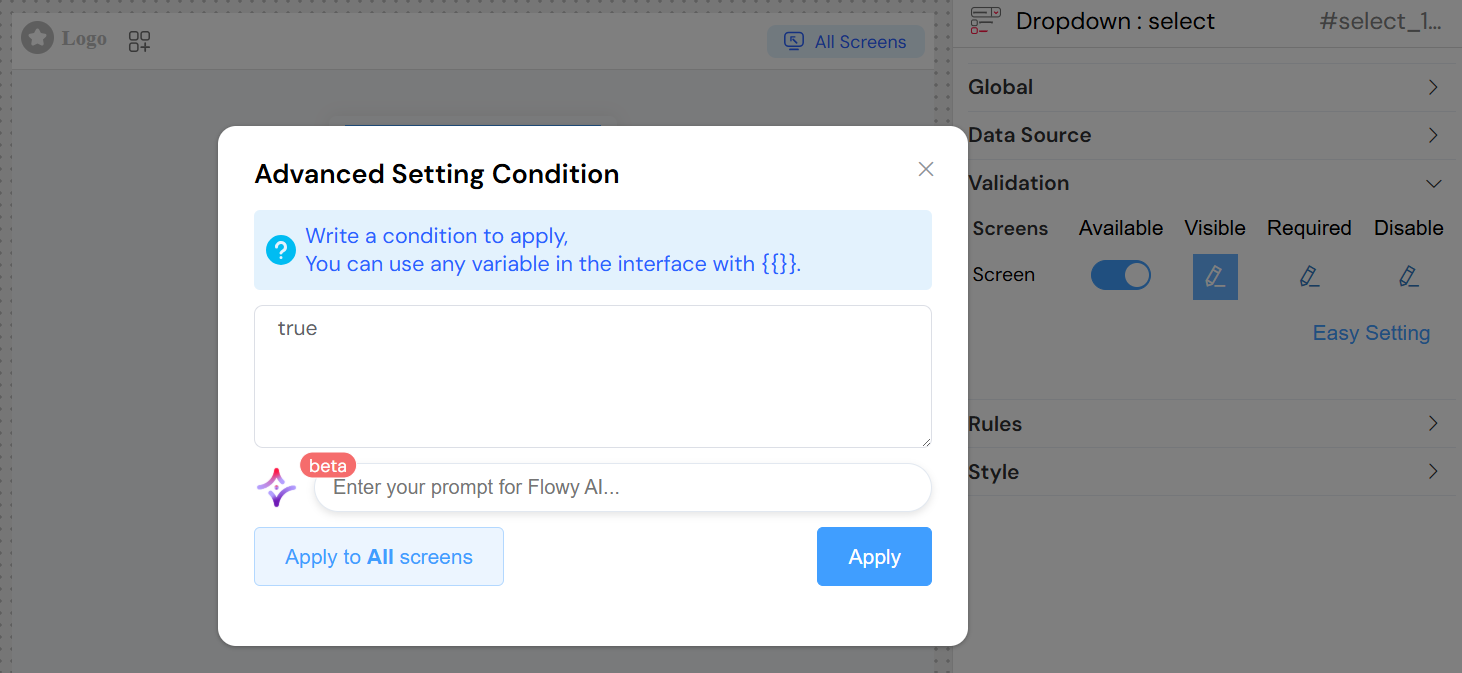Screen dimensions: 1462x673
Task: Open the Visible condition pencil editor
Action: pos(1215,275)
